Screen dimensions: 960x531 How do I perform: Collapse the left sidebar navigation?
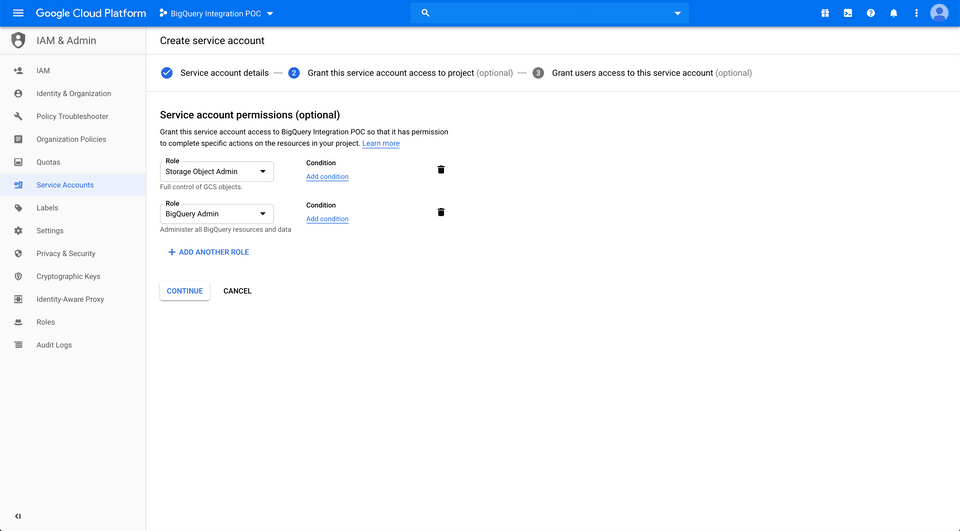click(x=17, y=516)
